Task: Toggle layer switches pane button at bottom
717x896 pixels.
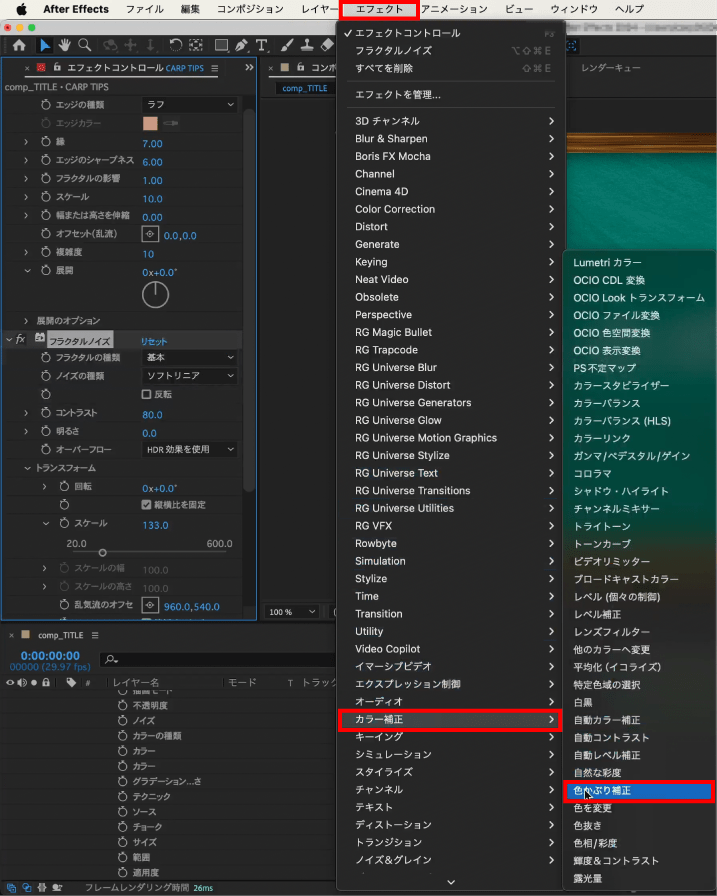Action: (x=11, y=887)
